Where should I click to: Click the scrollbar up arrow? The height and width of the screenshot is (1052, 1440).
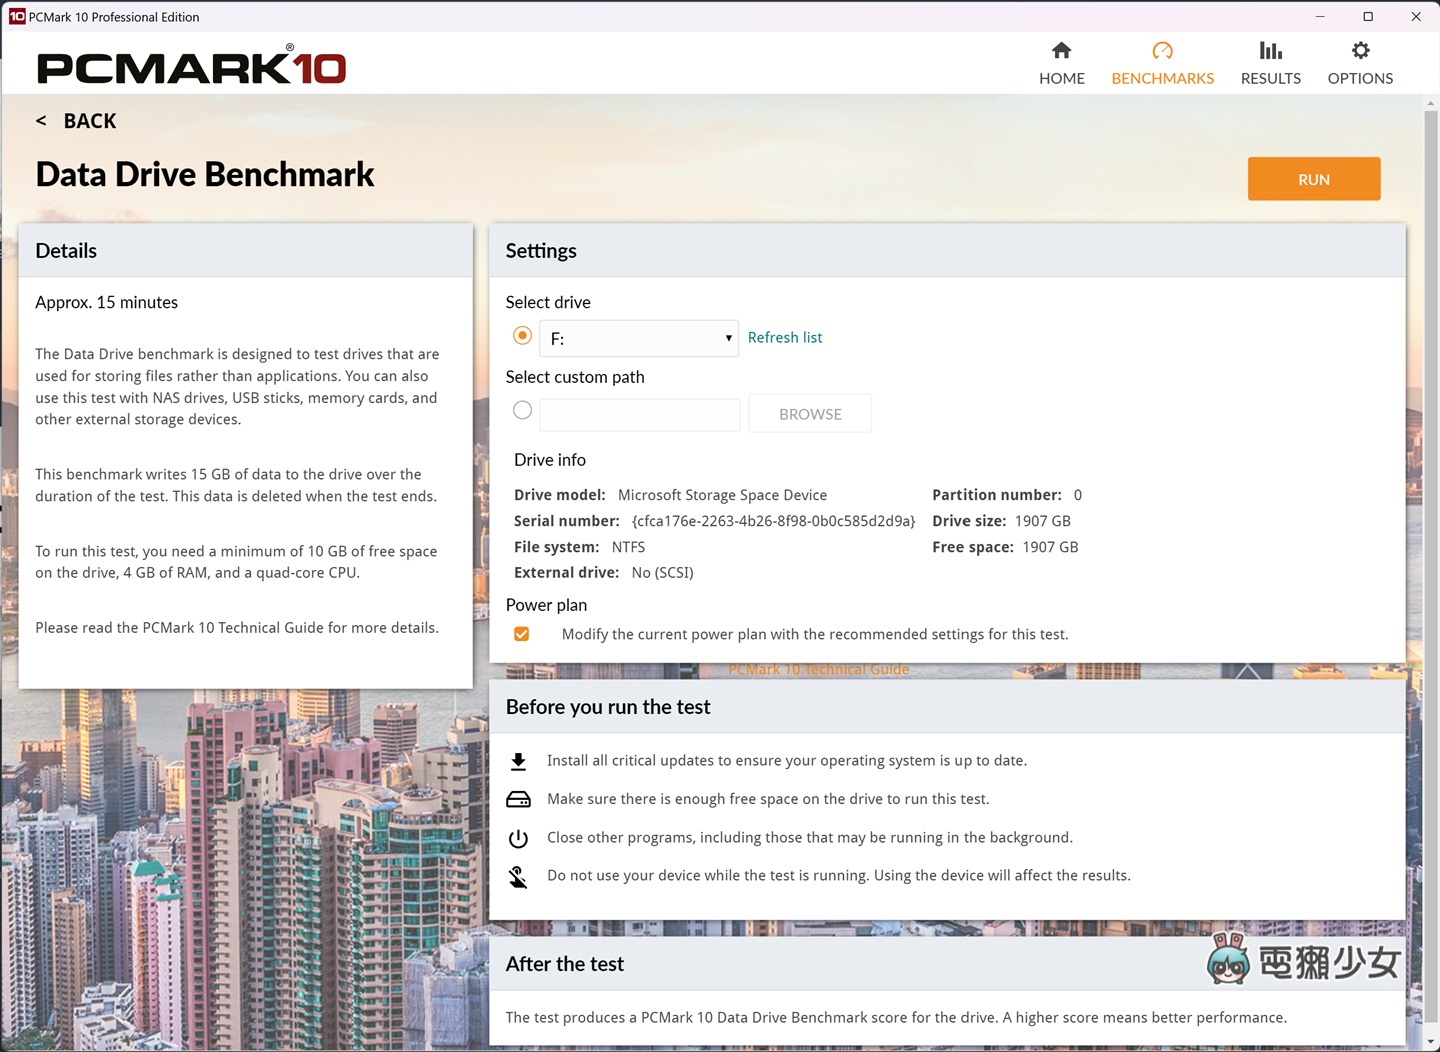point(1431,103)
